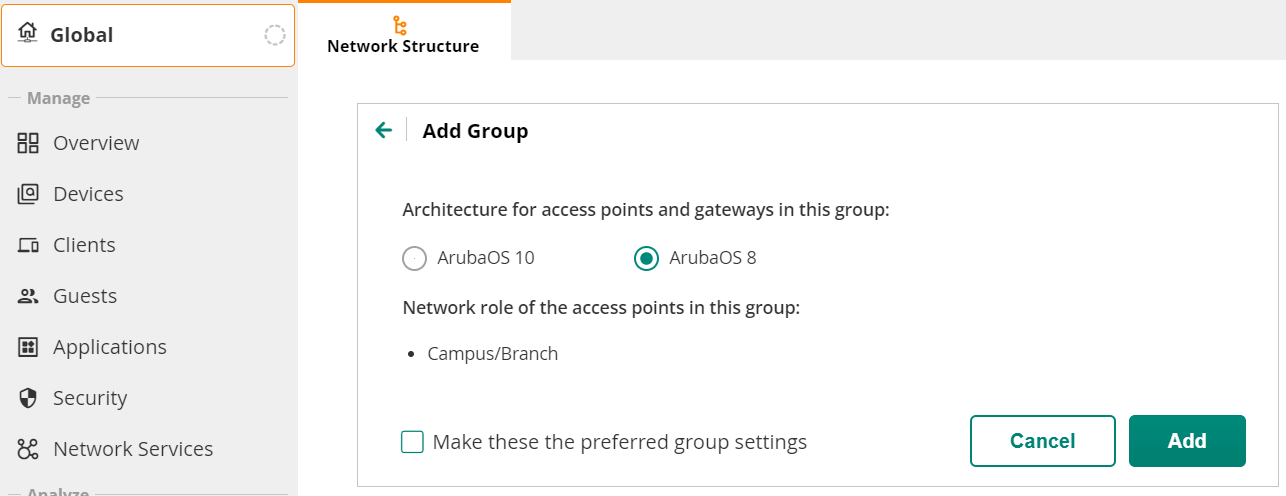Enable the preferred group settings checkbox
1286x496 pixels.
412,442
